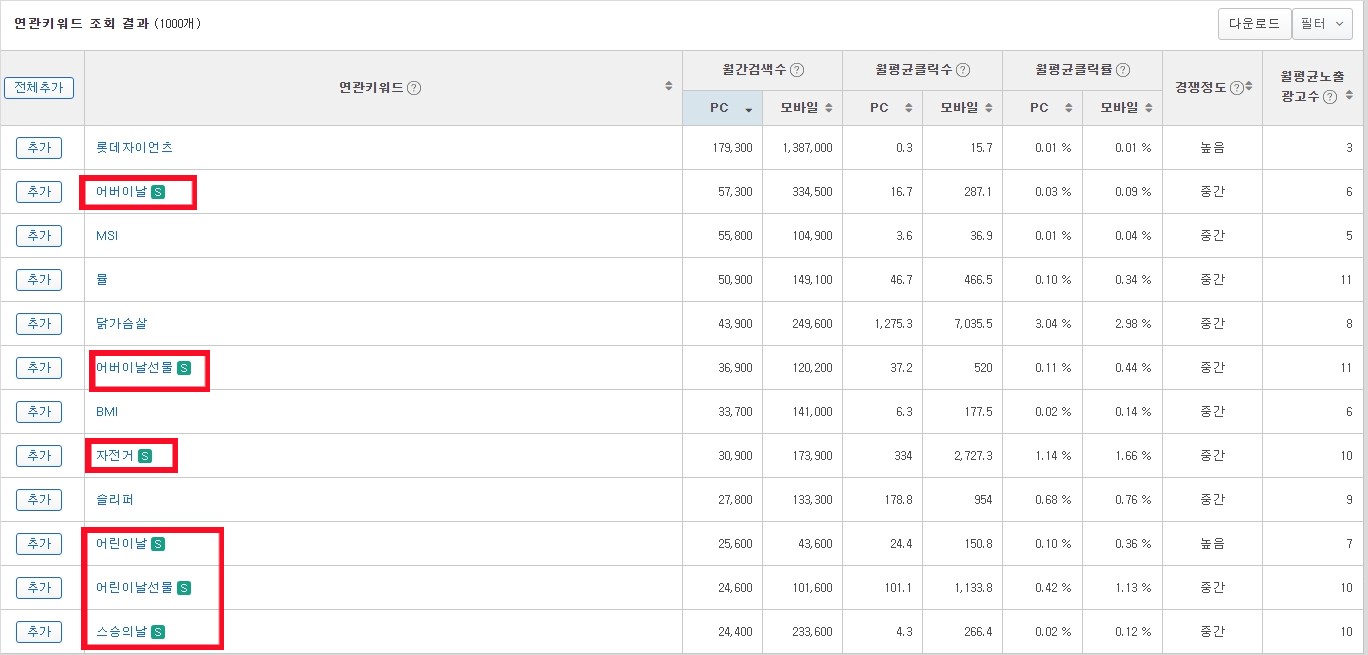The width and height of the screenshot is (1368, 655).
Task: Click 추가 button next to 닭가슴살
Action: [x=38, y=323]
